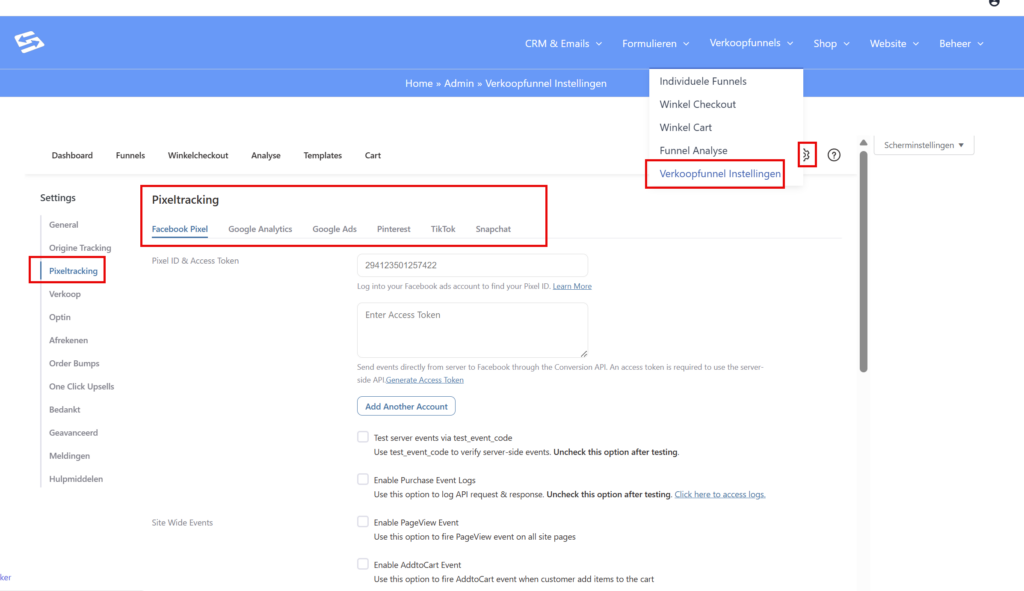This screenshot has width=1024, height=591.
Task: Click the scrollbar up arrow
Action: click(863, 144)
